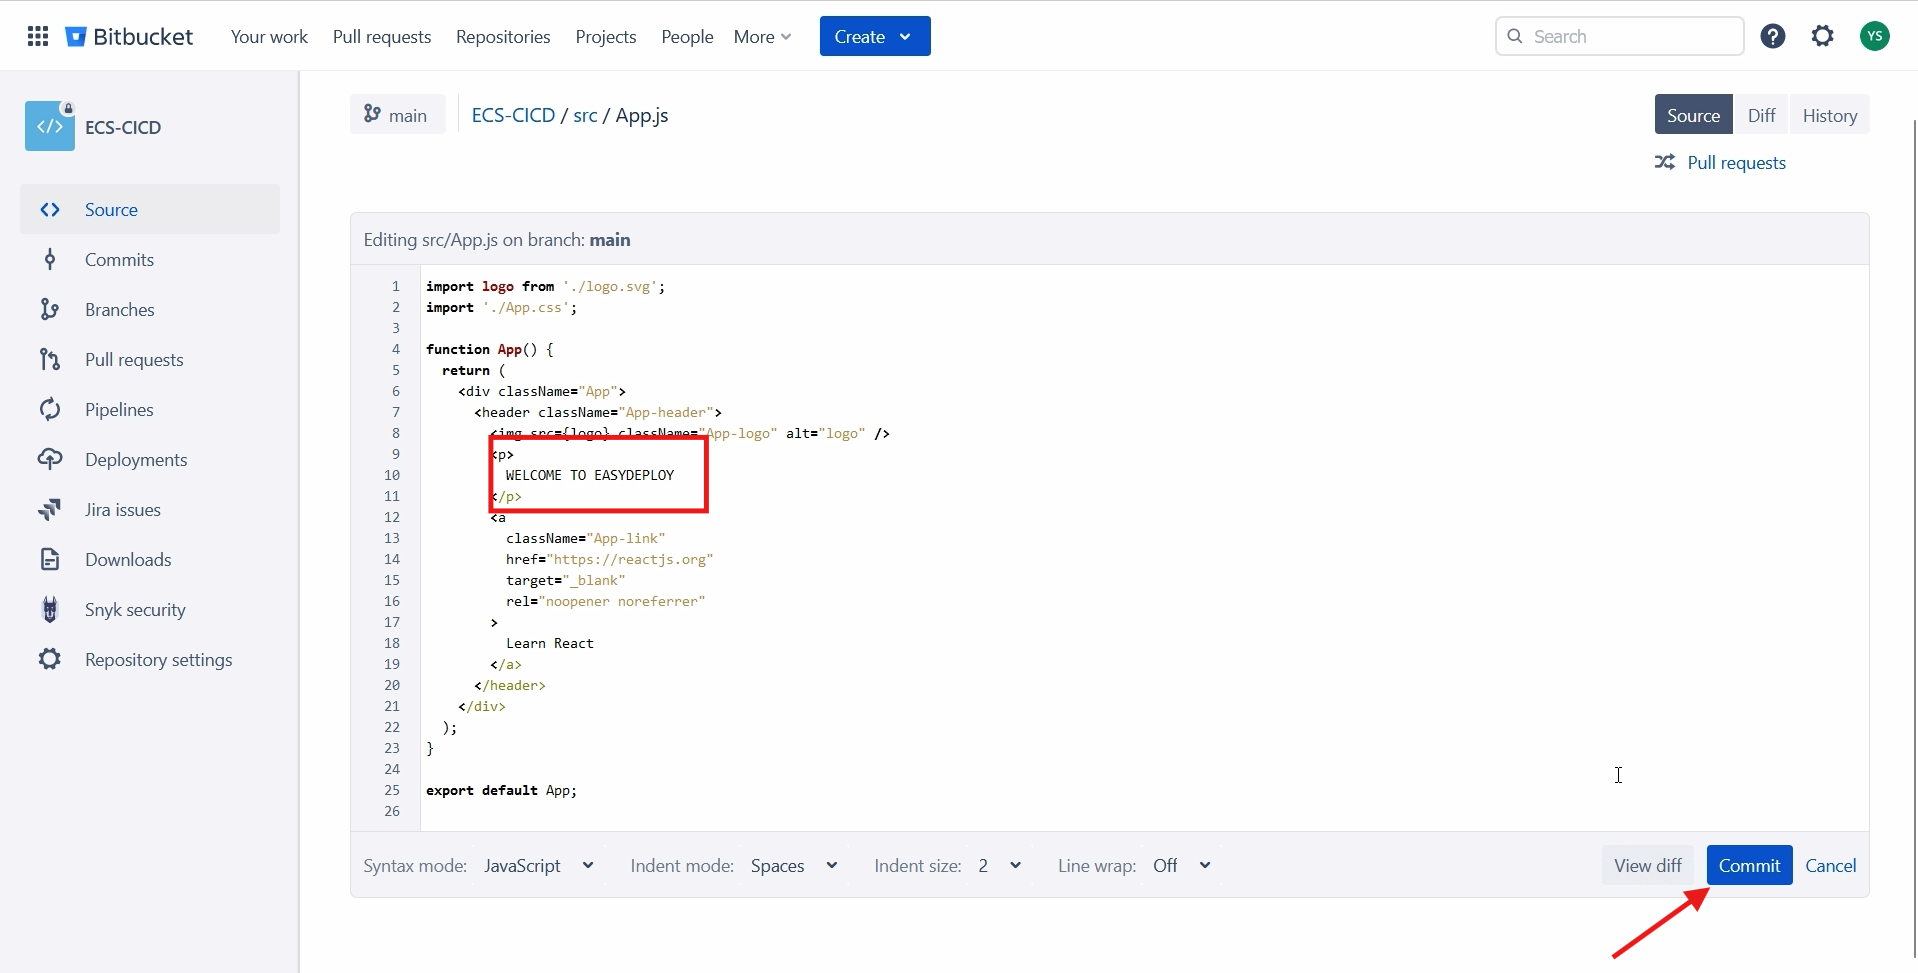Open the Create dropdown button
The height and width of the screenshot is (973, 1918).
pyautogui.click(x=875, y=36)
